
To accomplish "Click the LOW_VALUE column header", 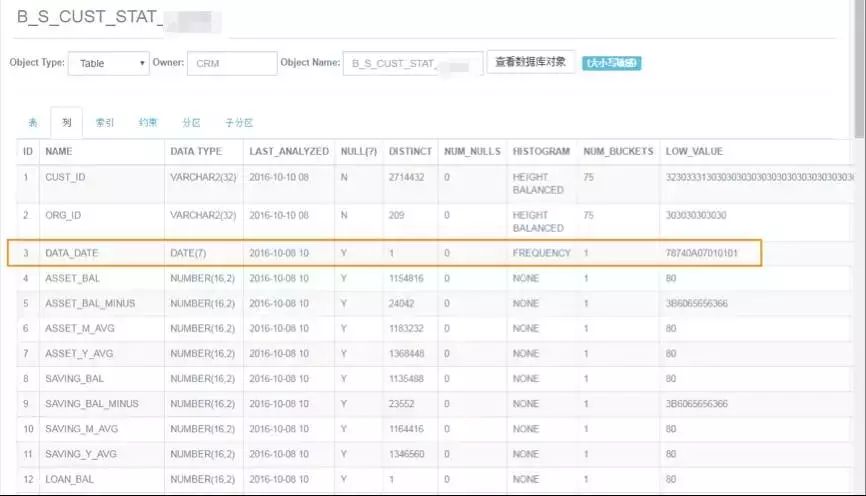I will coord(694,151).
